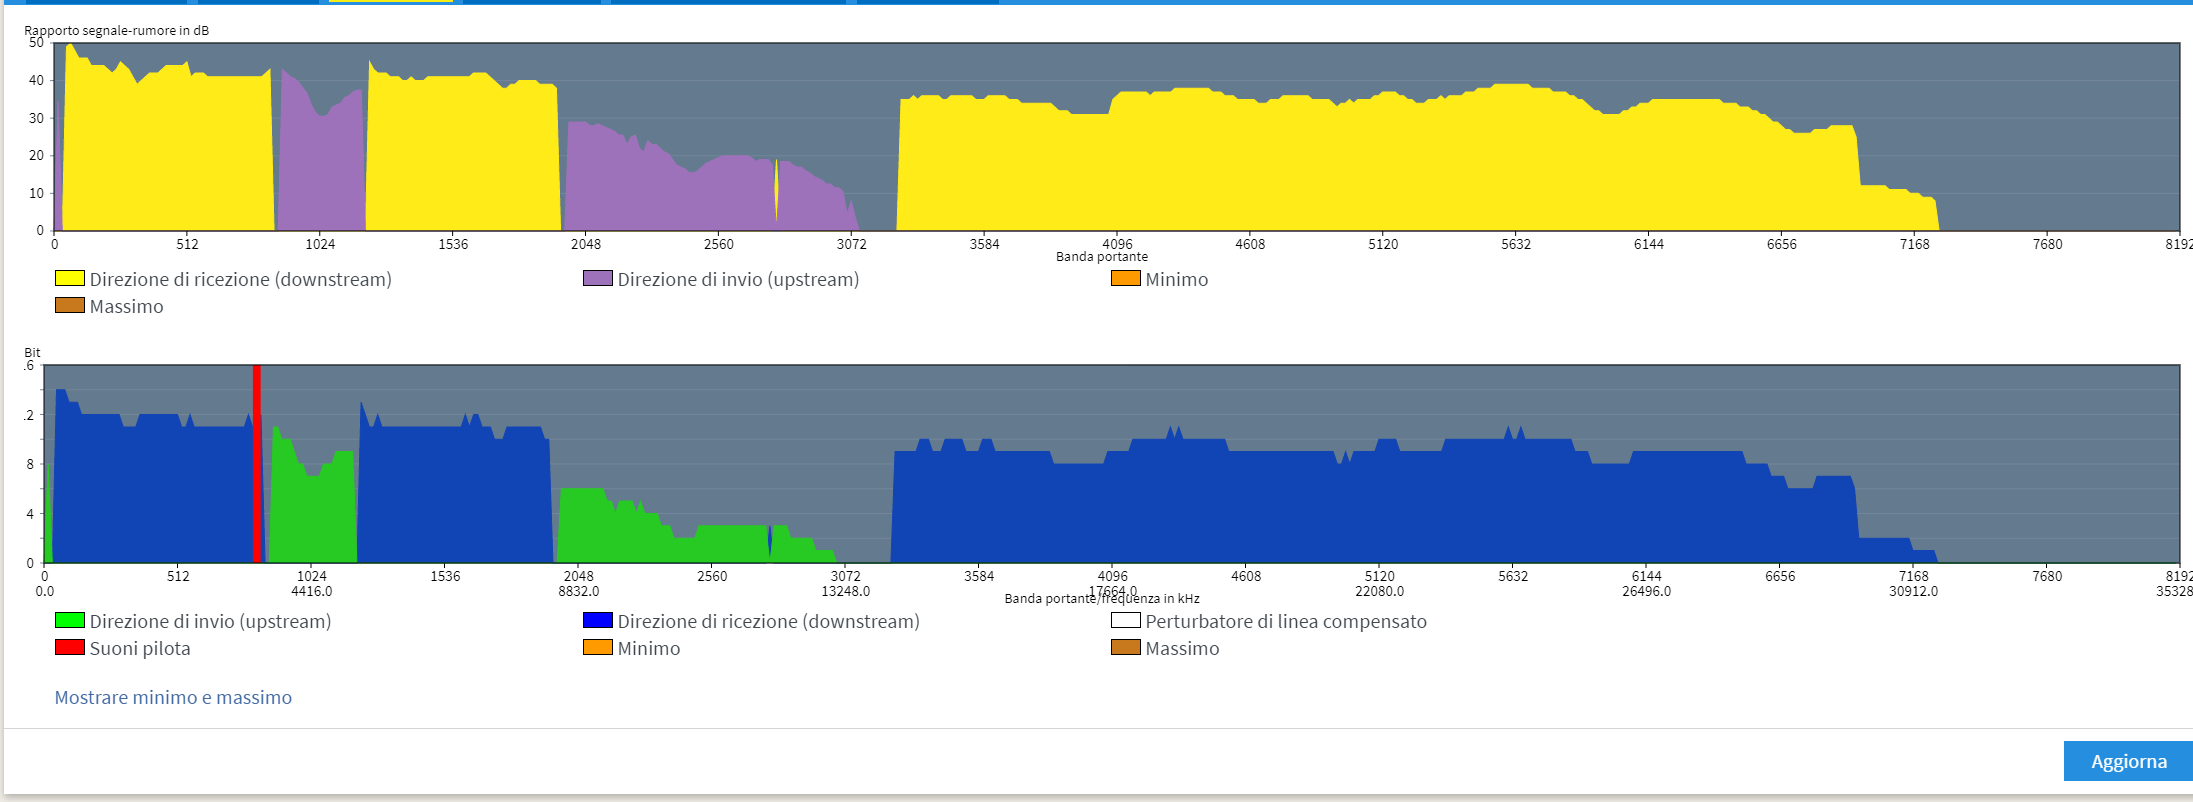Click white 'Perturbatore di linea compensato' swatch
This screenshot has height=802, width=2193.
coord(1126,620)
